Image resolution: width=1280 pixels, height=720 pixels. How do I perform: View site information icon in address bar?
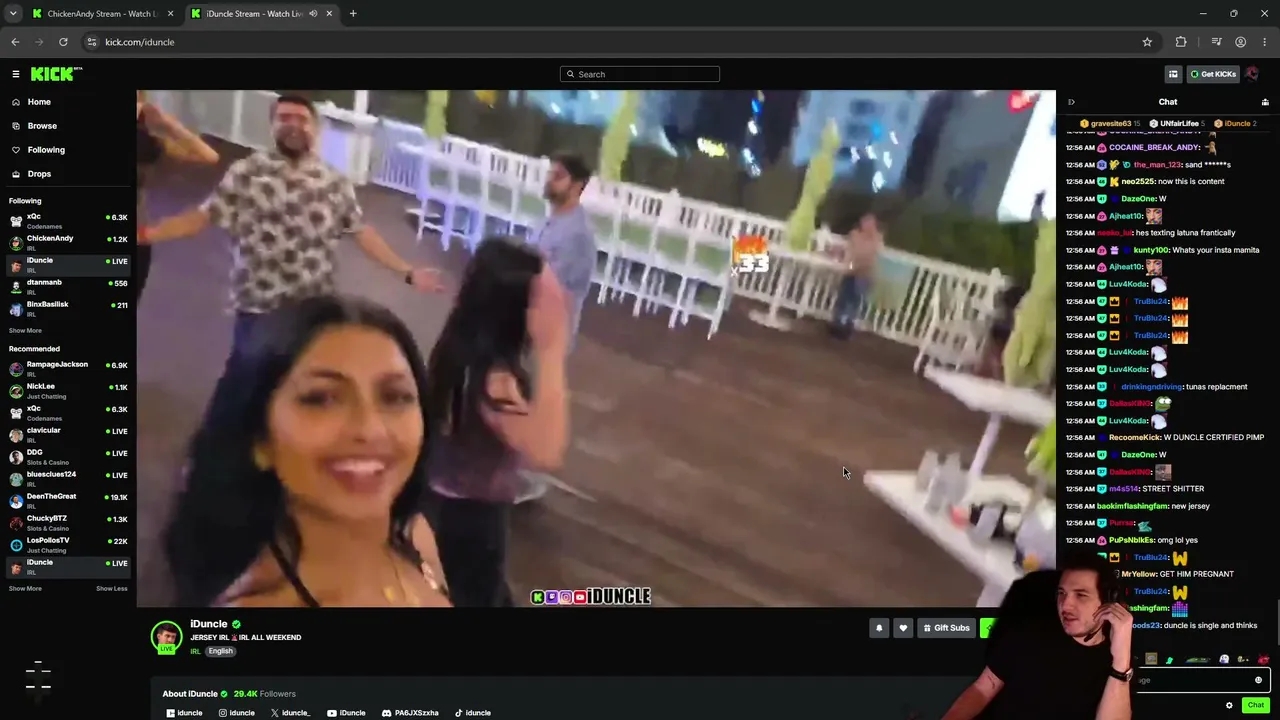click(91, 42)
